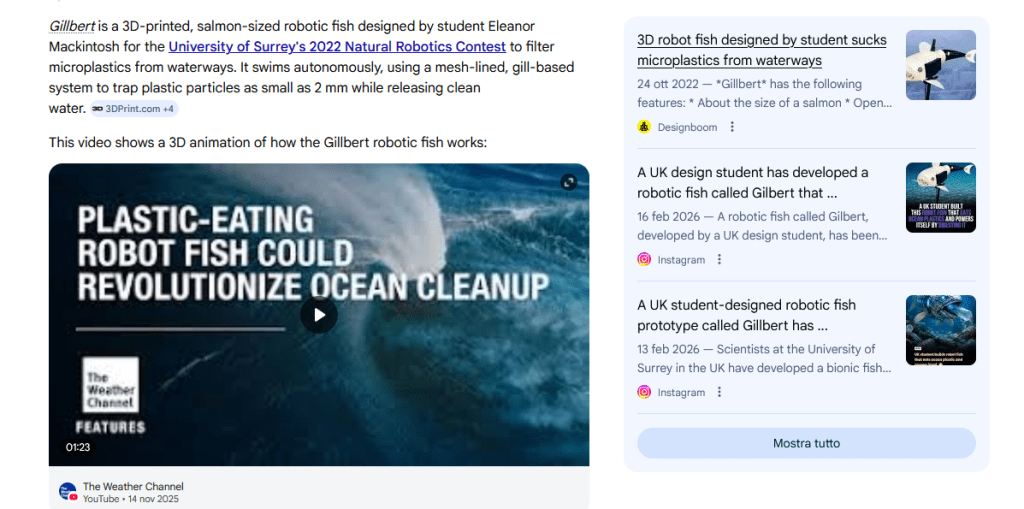The width and height of the screenshot is (1024, 509).
Task: Click first Instagram source icon
Action: tap(644, 259)
